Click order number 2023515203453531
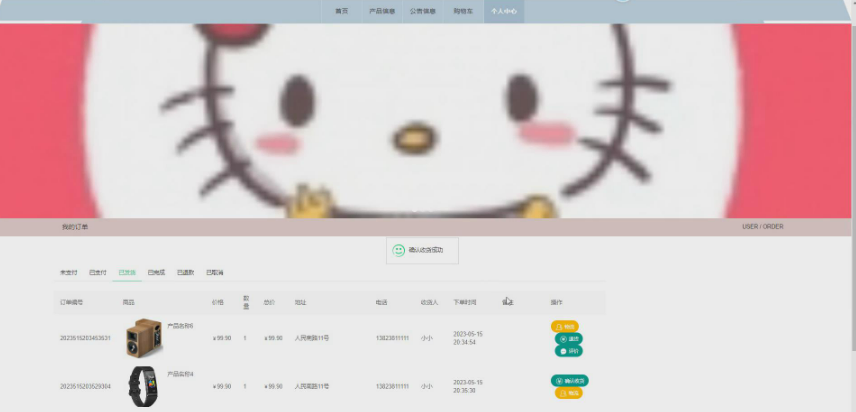The height and width of the screenshot is (412, 856). tap(85, 338)
